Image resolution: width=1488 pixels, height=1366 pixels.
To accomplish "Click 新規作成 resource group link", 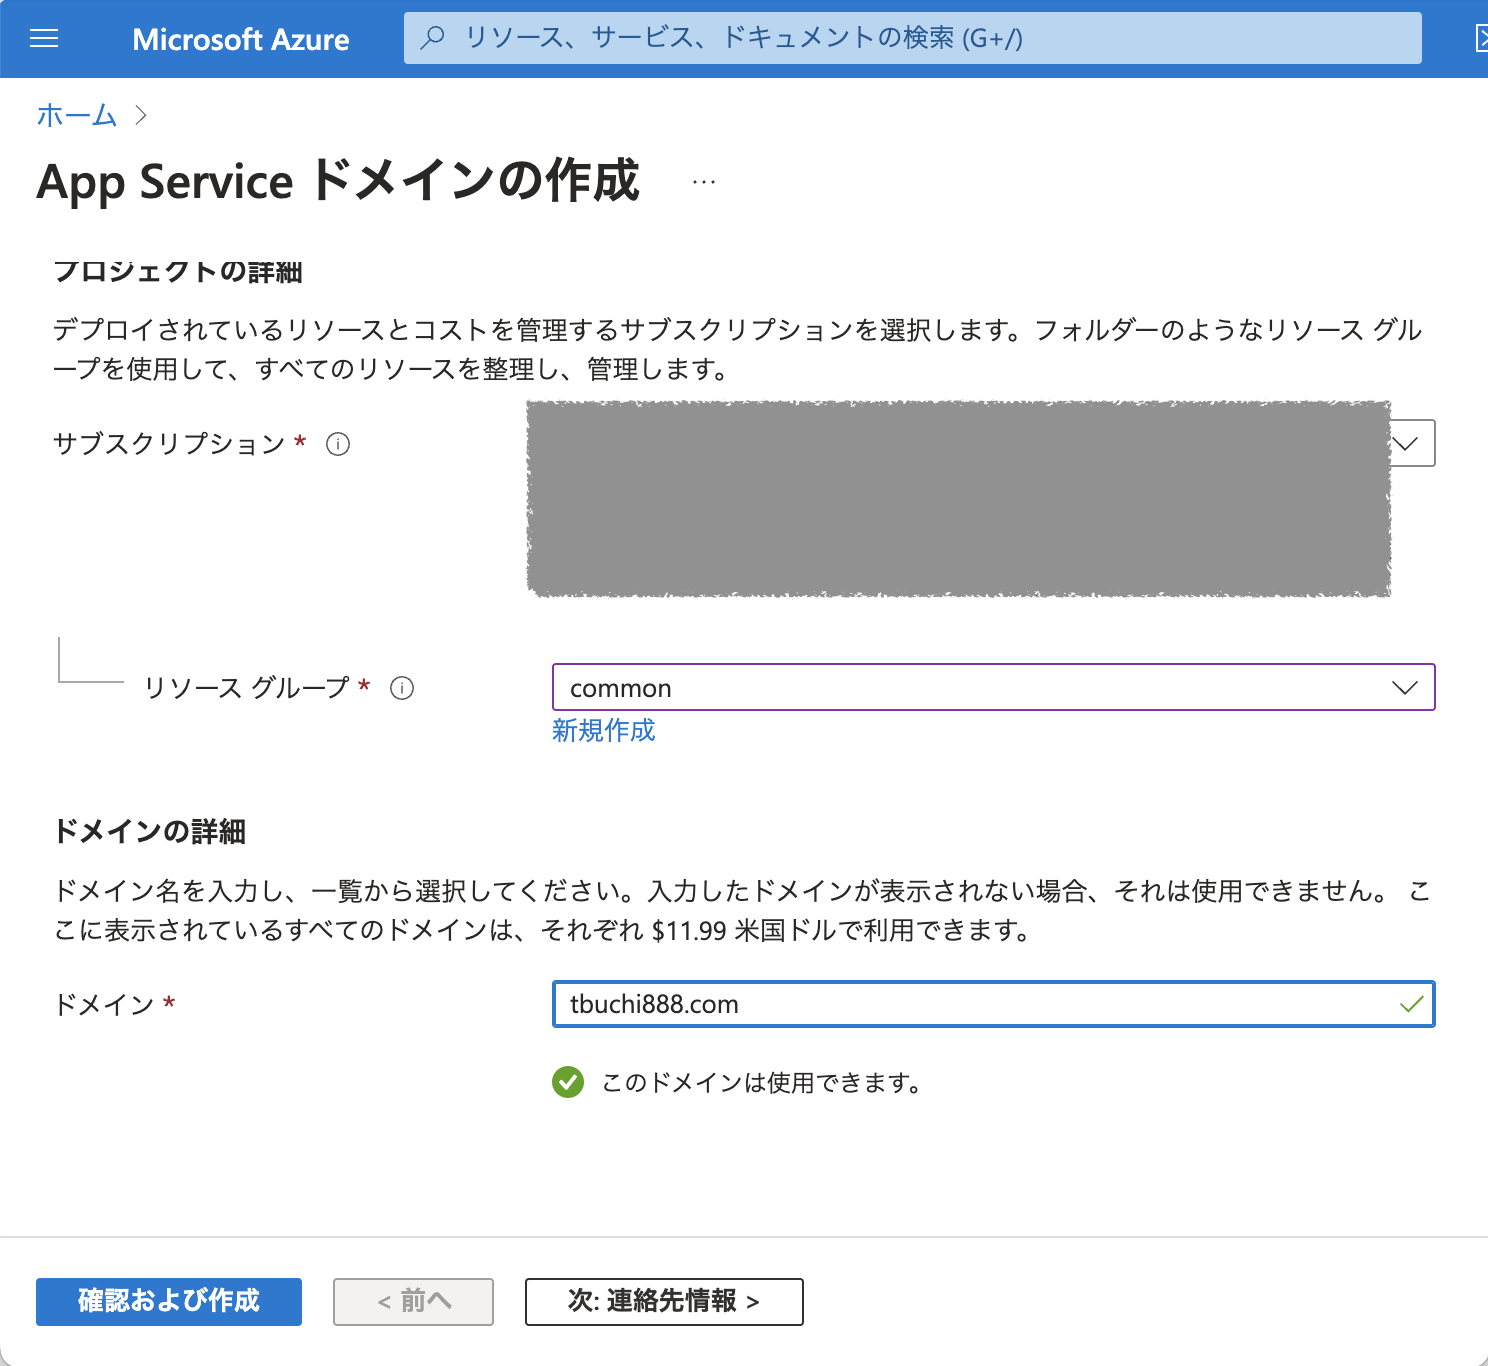I will pyautogui.click(x=604, y=730).
